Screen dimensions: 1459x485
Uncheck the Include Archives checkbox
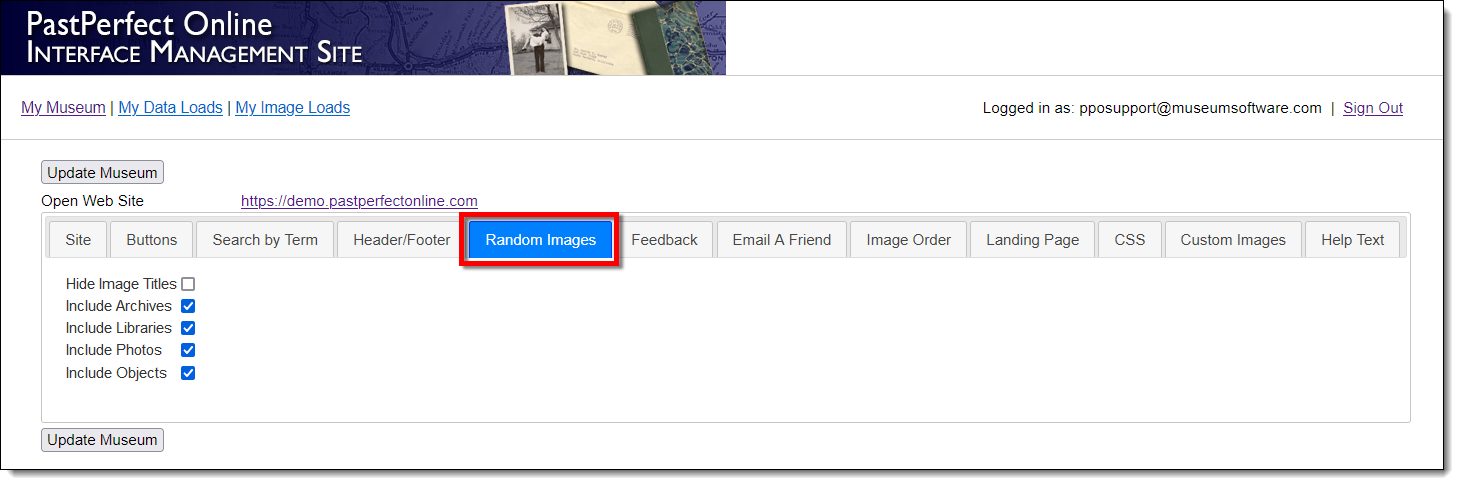click(188, 306)
